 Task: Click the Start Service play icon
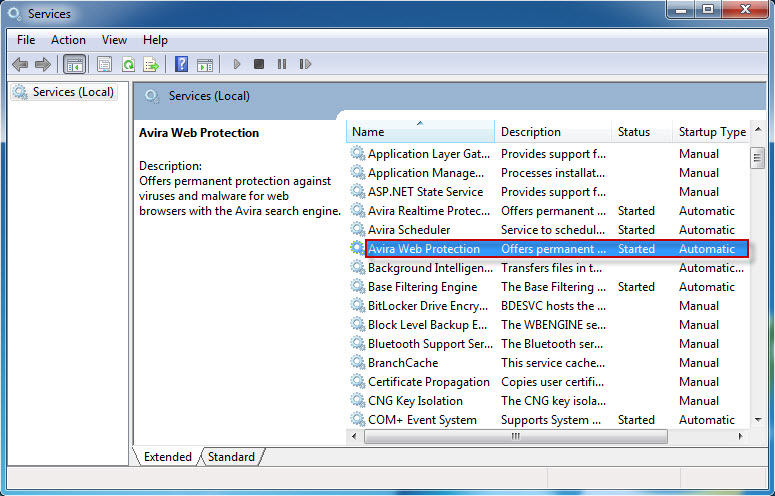(x=237, y=64)
